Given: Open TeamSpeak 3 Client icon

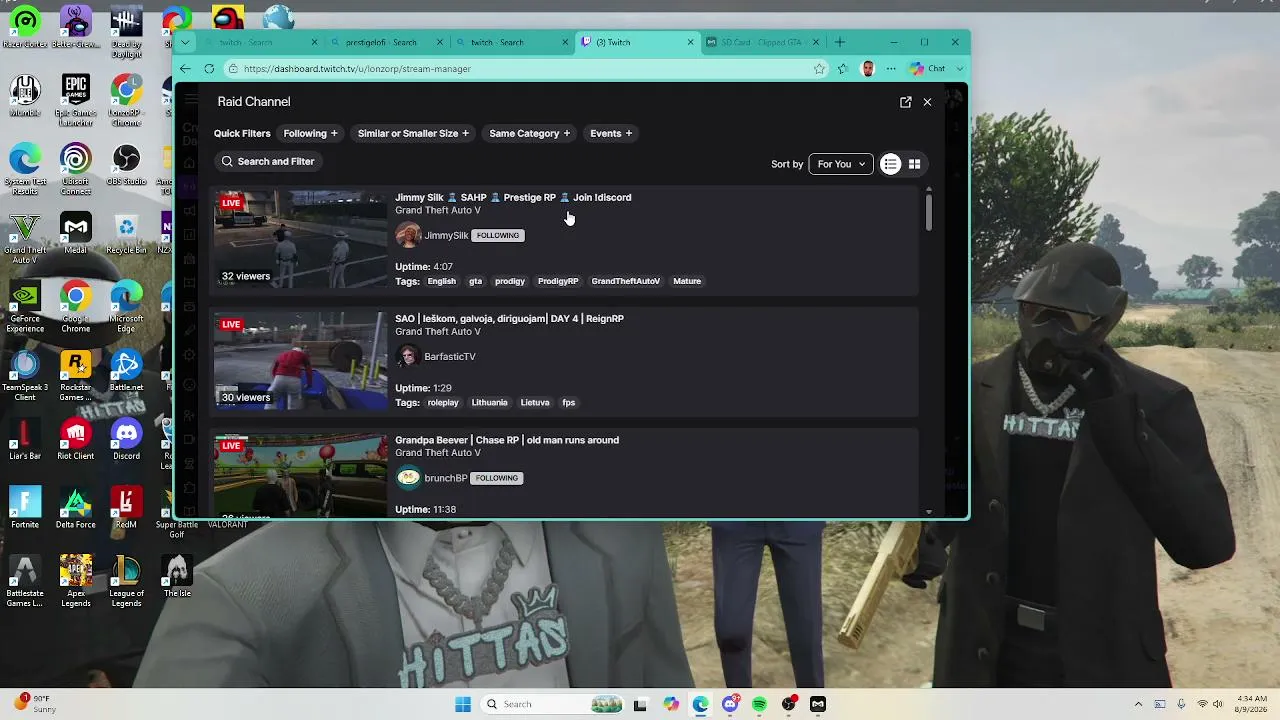Looking at the screenshot, I should 25,375.
